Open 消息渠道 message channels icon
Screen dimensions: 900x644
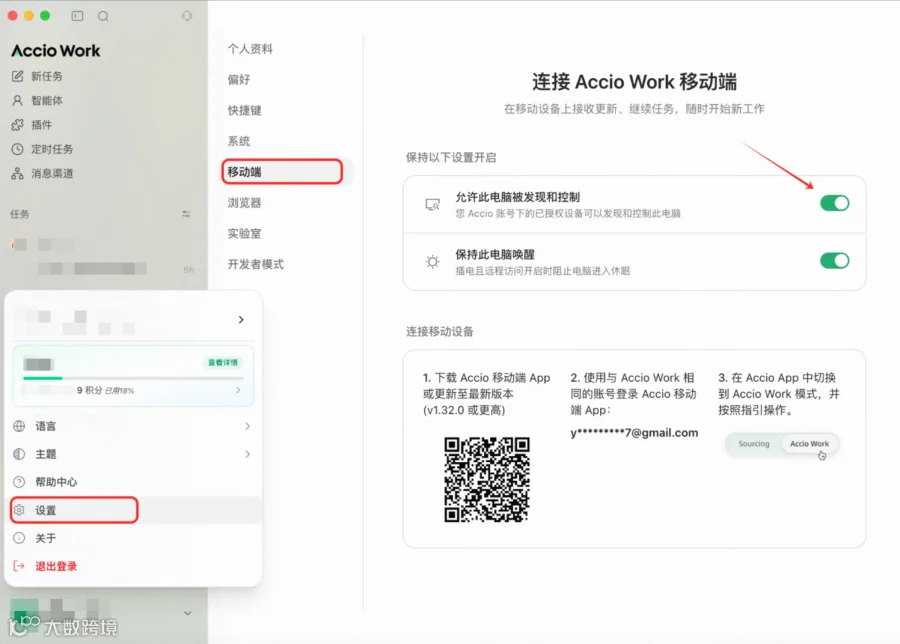click(18, 173)
